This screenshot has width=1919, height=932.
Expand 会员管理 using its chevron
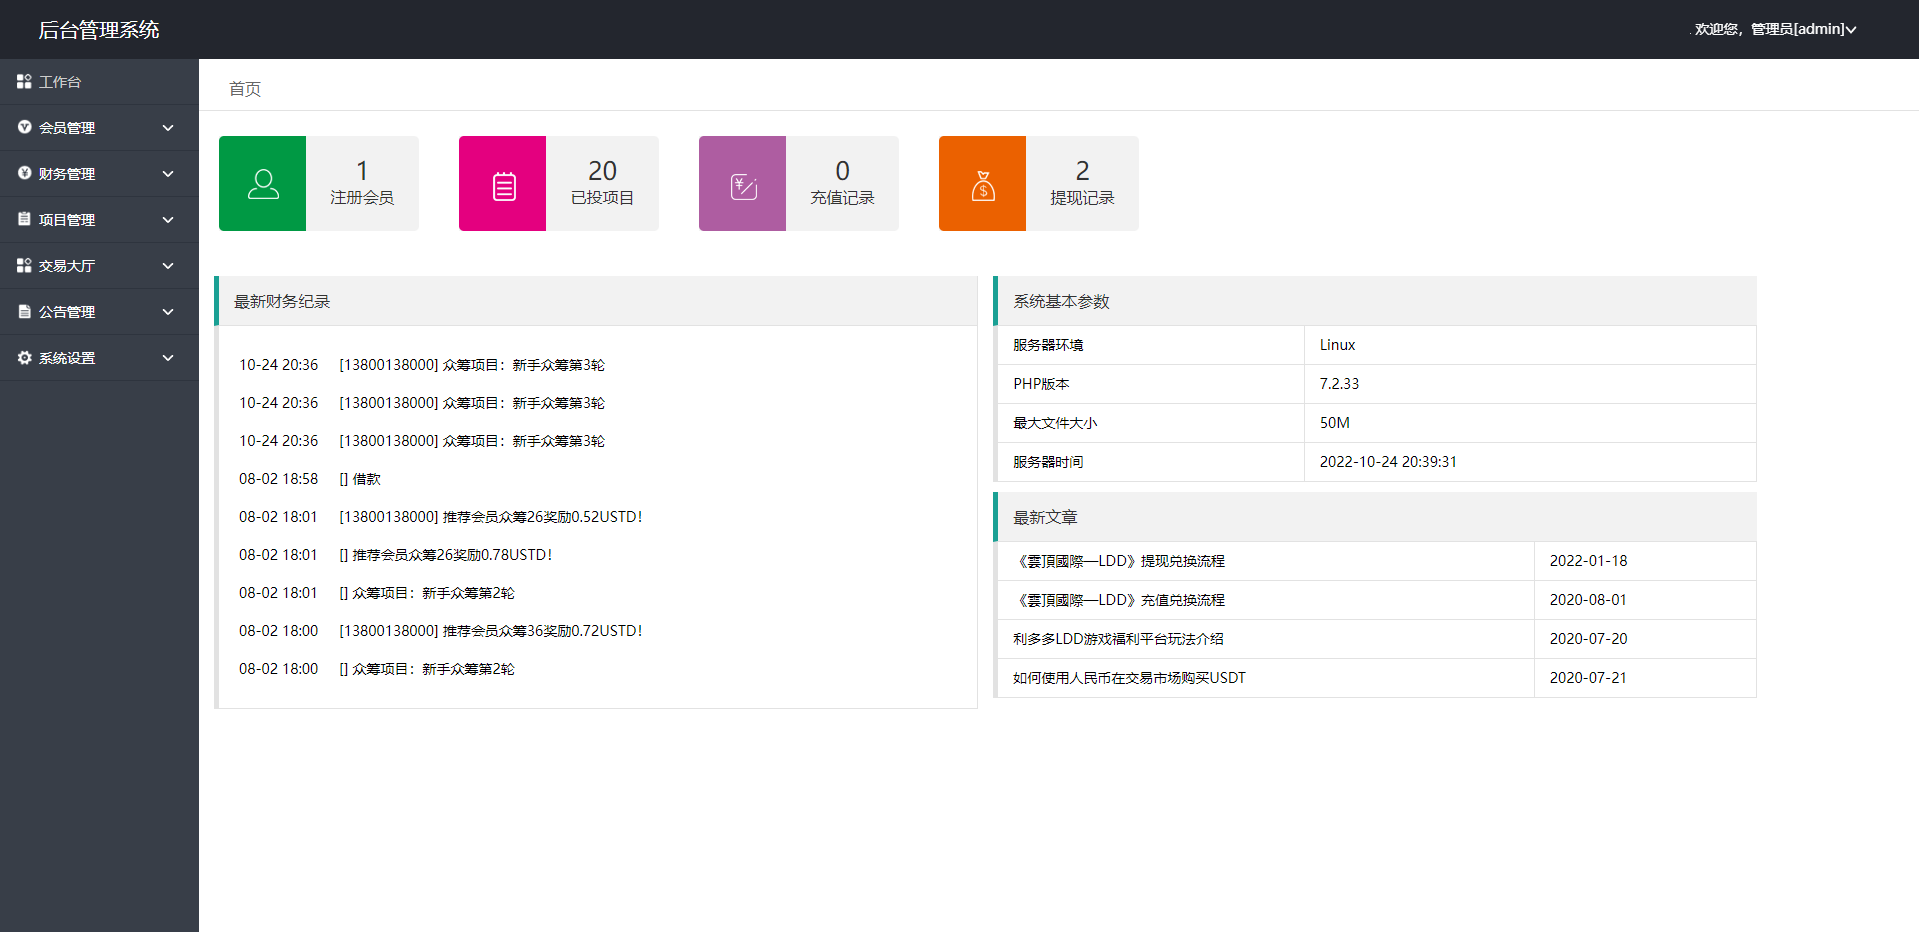(x=168, y=128)
